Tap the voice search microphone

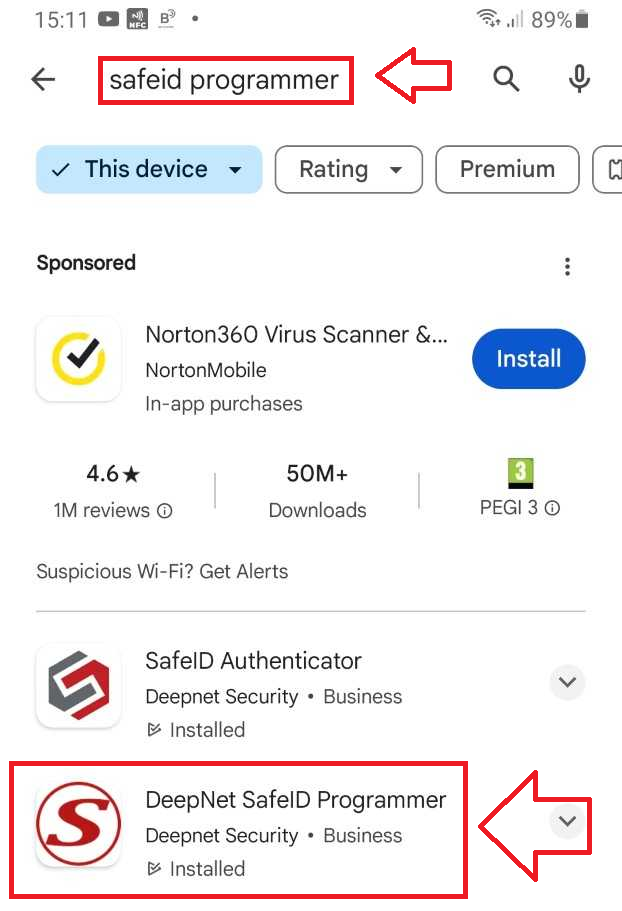point(579,80)
